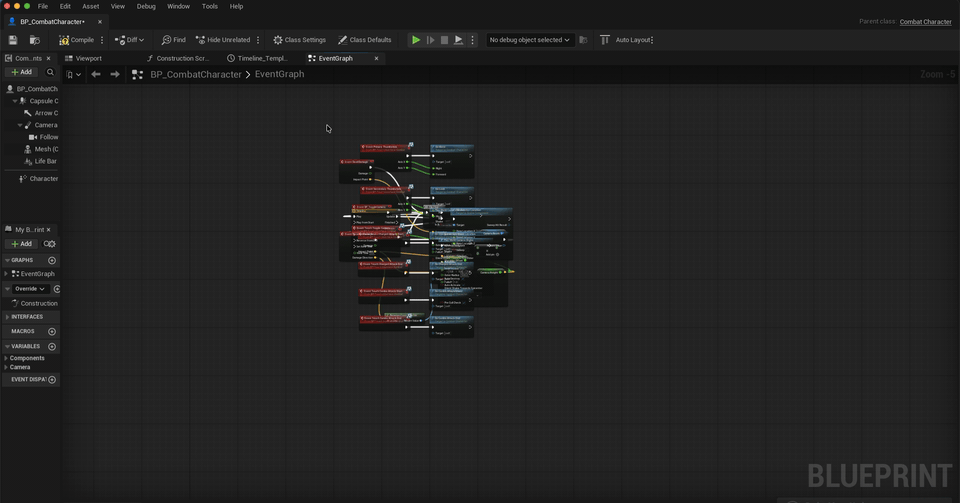Image resolution: width=960 pixels, height=503 pixels.
Task: Add a new graph with plus icon
Action: [x=52, y=260]
